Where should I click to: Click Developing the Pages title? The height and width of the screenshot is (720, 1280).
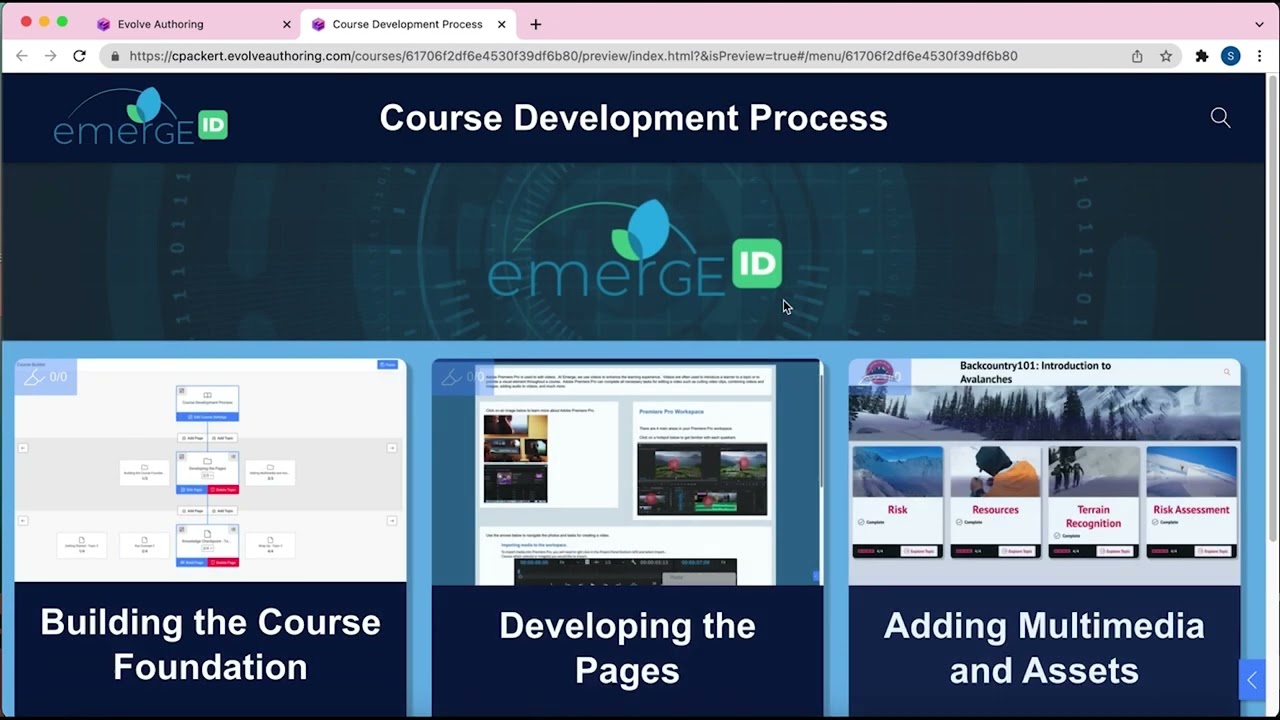pos(627,648)
